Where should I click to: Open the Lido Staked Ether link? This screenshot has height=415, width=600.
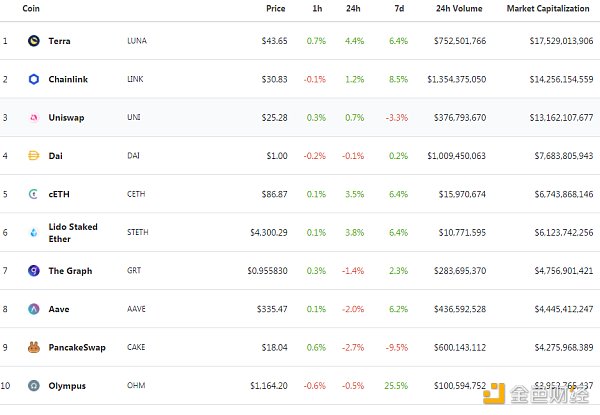click(73, 232)
